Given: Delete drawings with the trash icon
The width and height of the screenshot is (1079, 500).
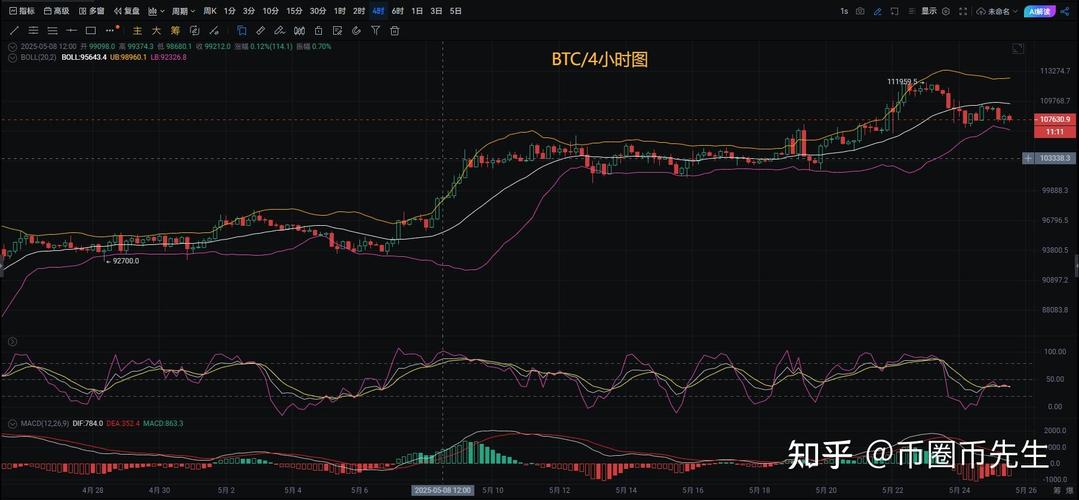Looking at the screenshot, I should click(x=394, y=31).
